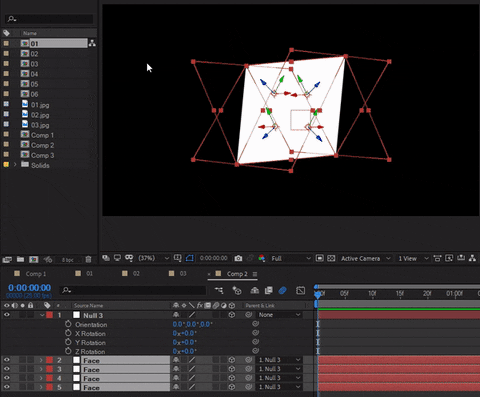Click the Z Rotation stopwatch icon
The width and height of the screenshot is (480, 397).
[x=68, y=351]
